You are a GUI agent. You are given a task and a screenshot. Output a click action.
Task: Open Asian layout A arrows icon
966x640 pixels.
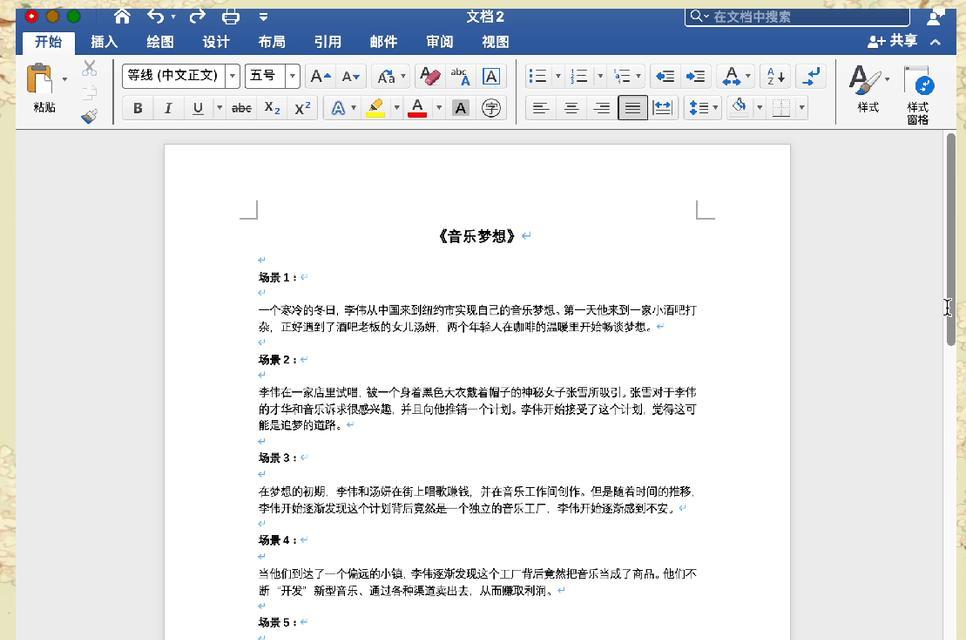731,76
